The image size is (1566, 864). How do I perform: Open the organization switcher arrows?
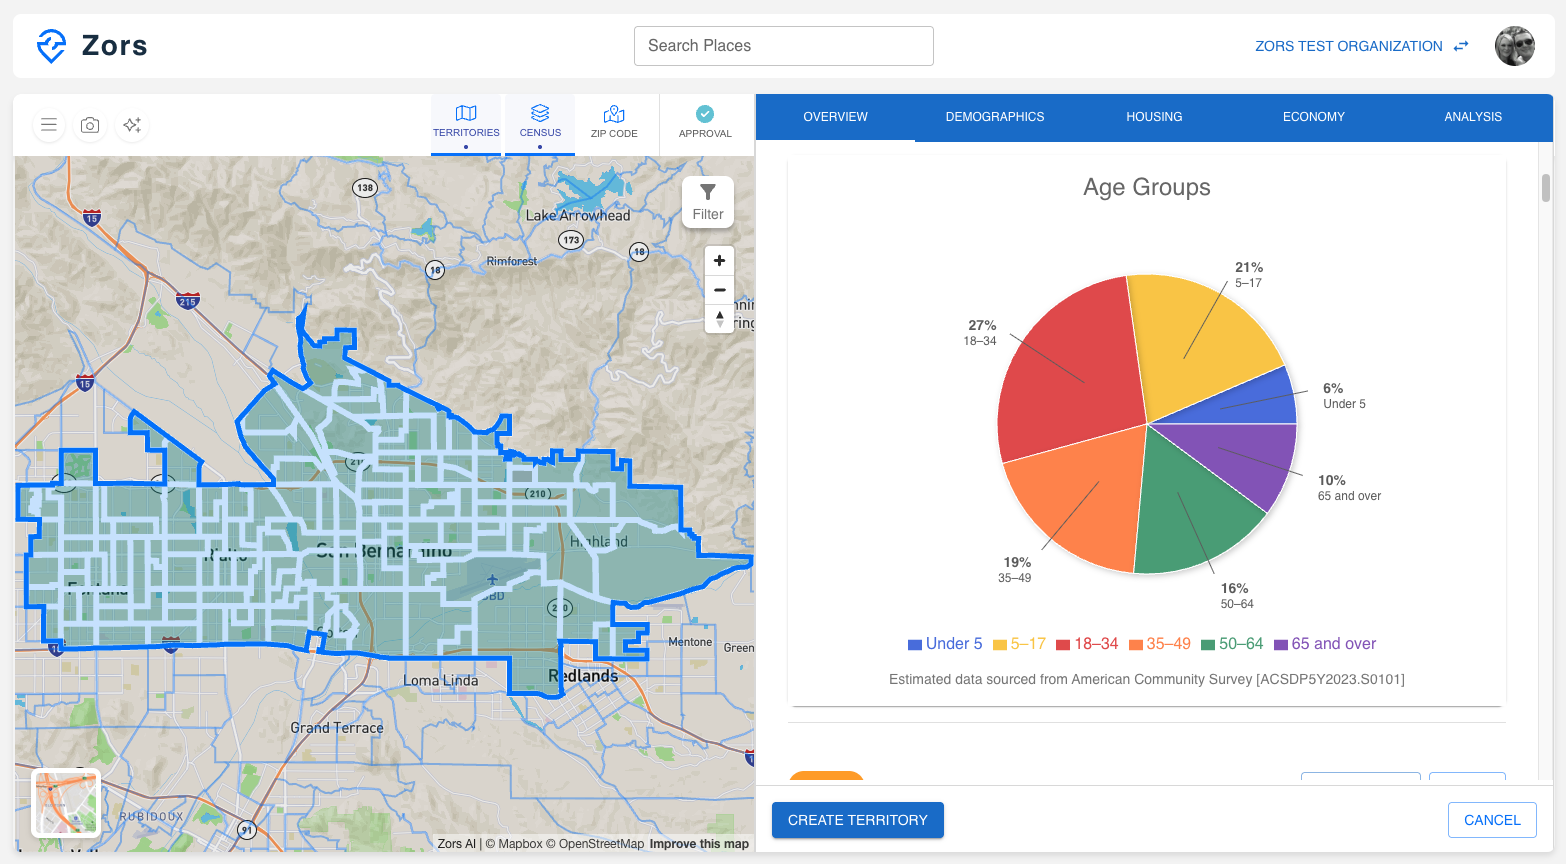(1460, 46)
